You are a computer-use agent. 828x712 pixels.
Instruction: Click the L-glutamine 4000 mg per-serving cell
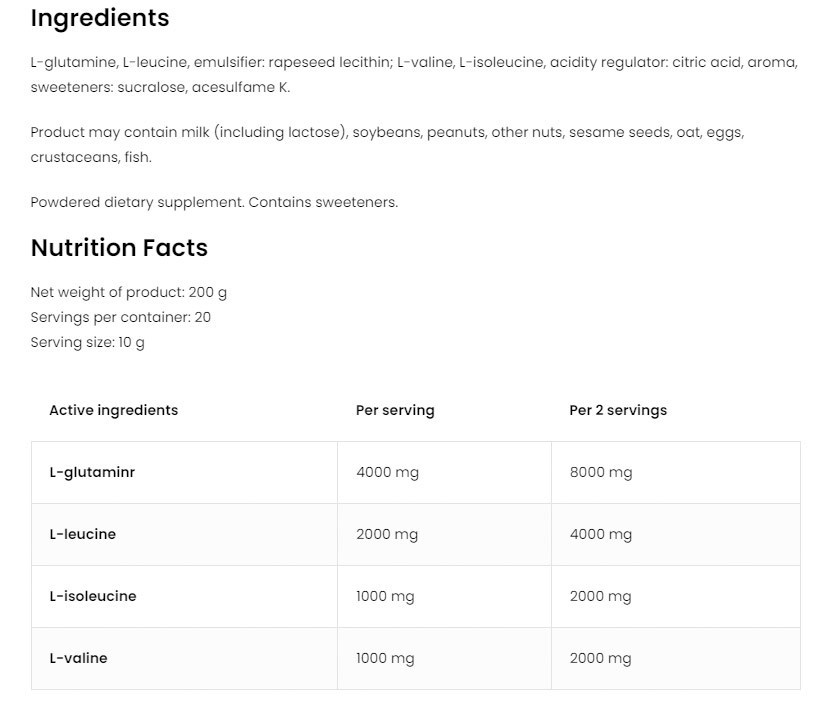387,472
